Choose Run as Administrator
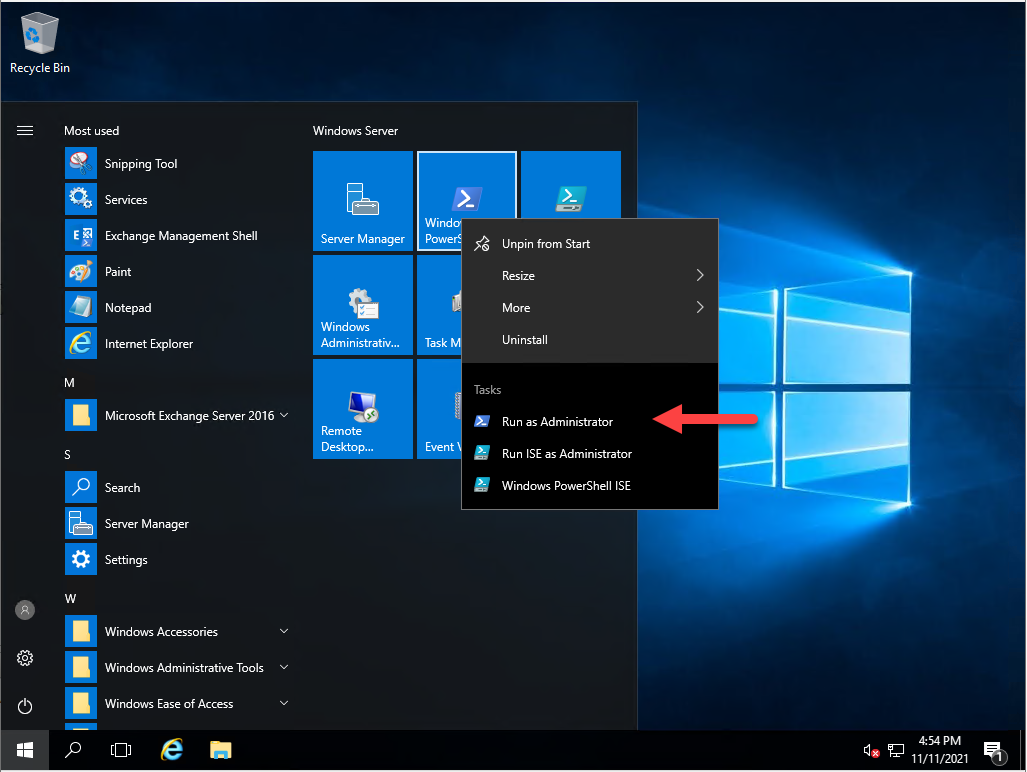Screen dimensions: 1027x772 (x=590, y=422)
